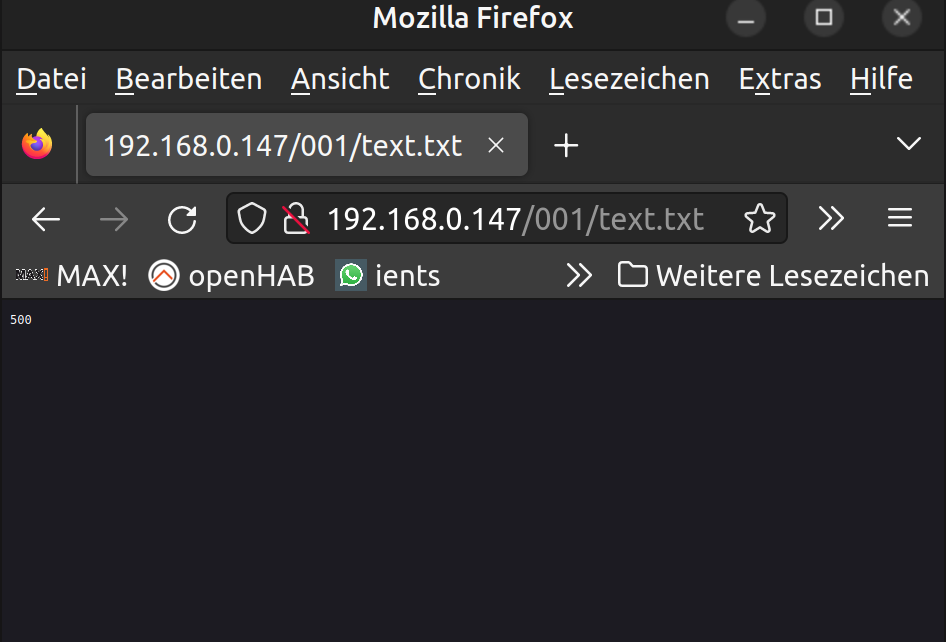Viewport: 946px width, 642px height.
Task: Open the Datei menu
Action: click(x=52, y=79)
